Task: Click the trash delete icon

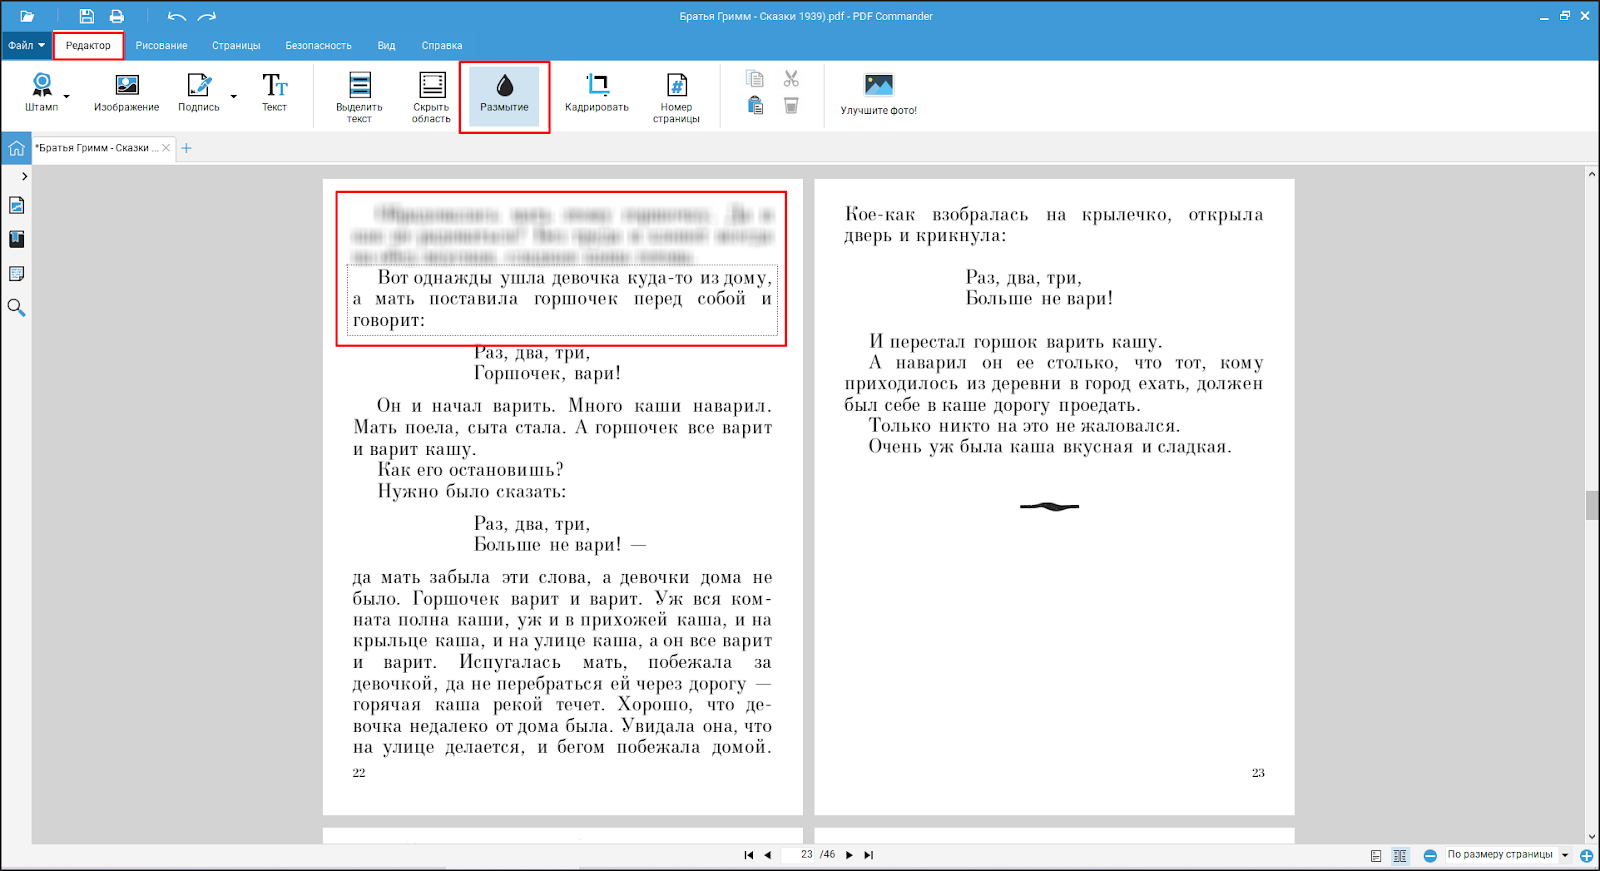Action: point(791,105)
